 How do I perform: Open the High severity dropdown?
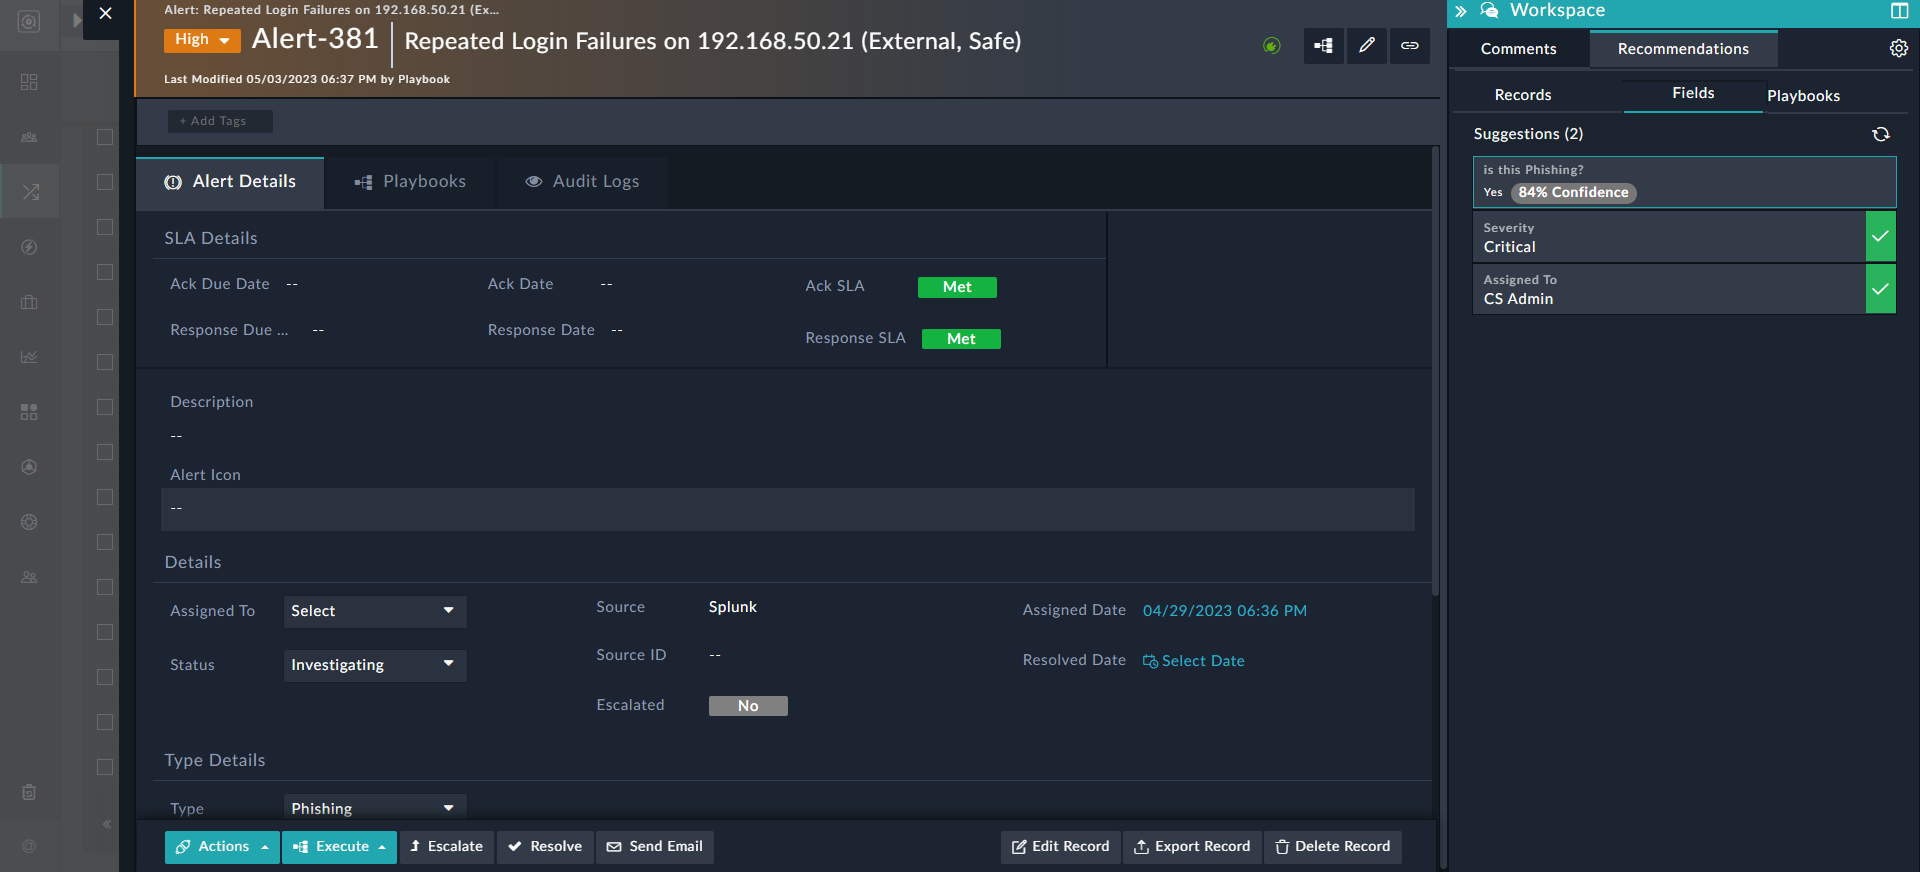202,40
